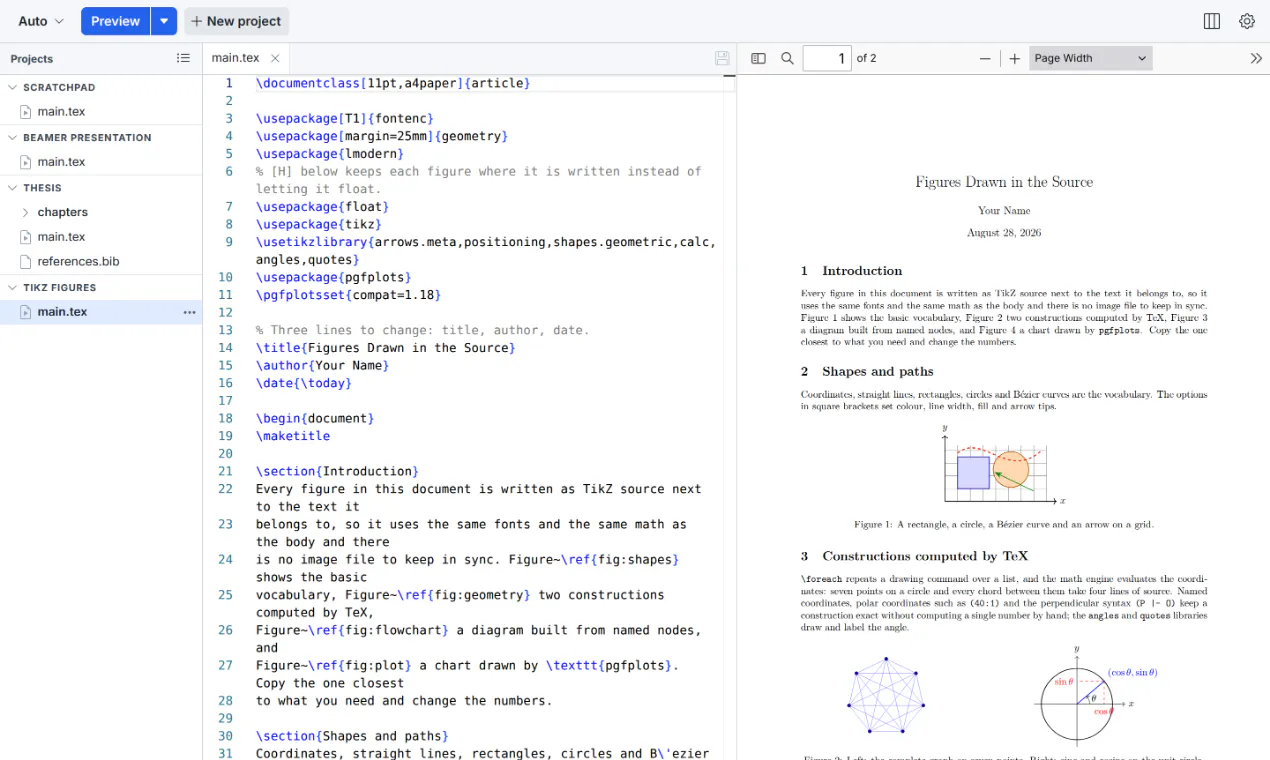Click the \usepackage{tikz} line
Image resolution: width=1270 pixels, height=760 pixels.
(x=319, y=224)
